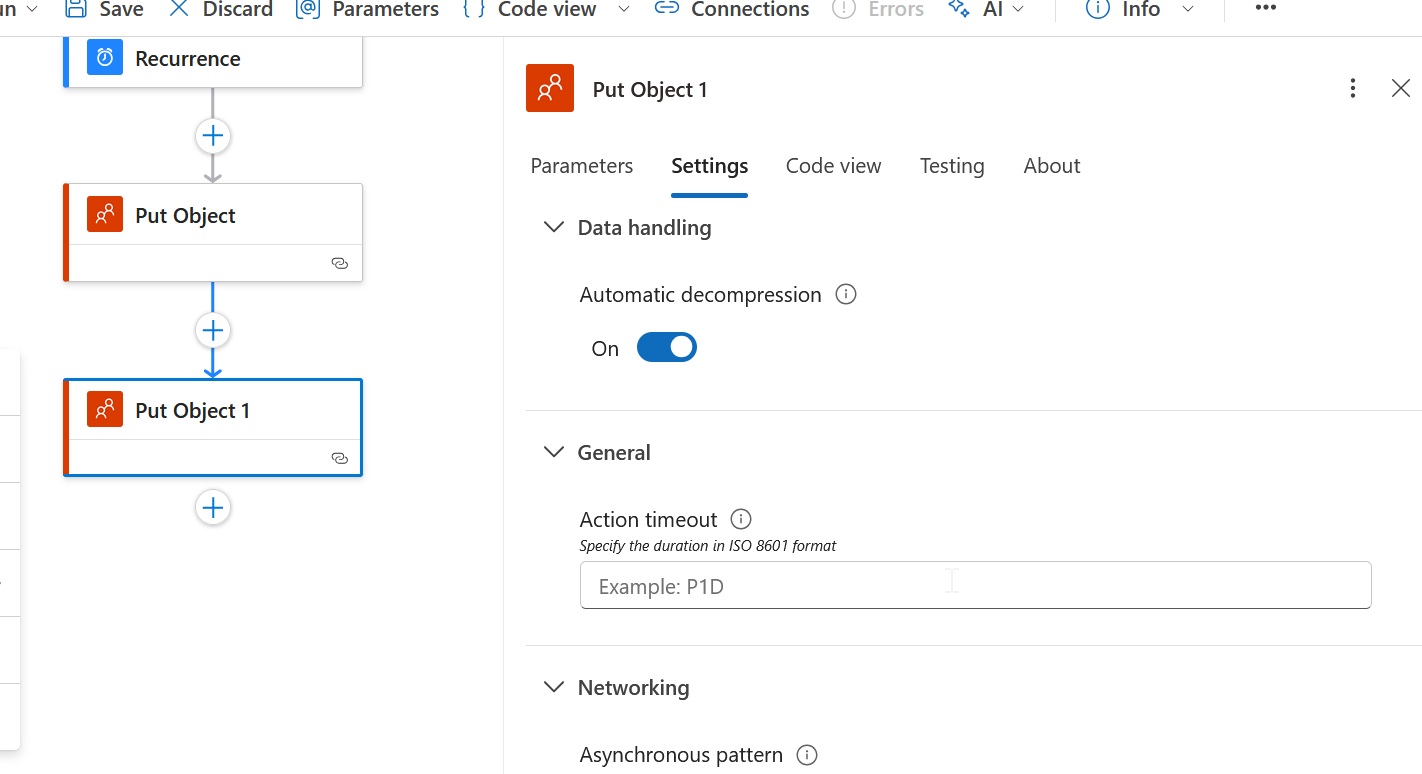
Task: Open the three-dot menu on Put Object 1 panel
Action: [x=1352, y=88]
